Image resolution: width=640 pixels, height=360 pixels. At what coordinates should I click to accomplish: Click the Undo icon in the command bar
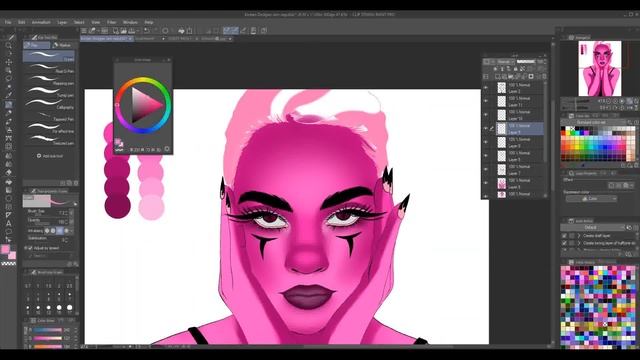[x=147, y=31]
